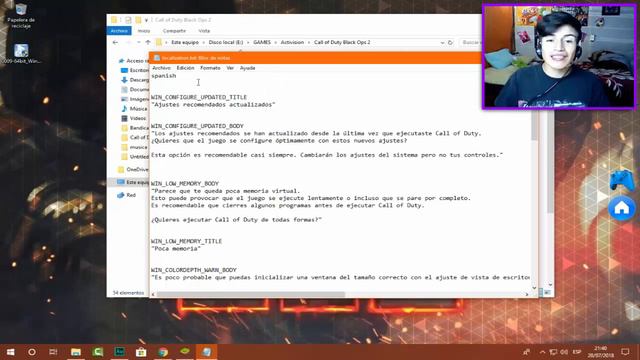
Task: Open the recent locations dropdown in Explorer
Action: [x=139, y=42]
